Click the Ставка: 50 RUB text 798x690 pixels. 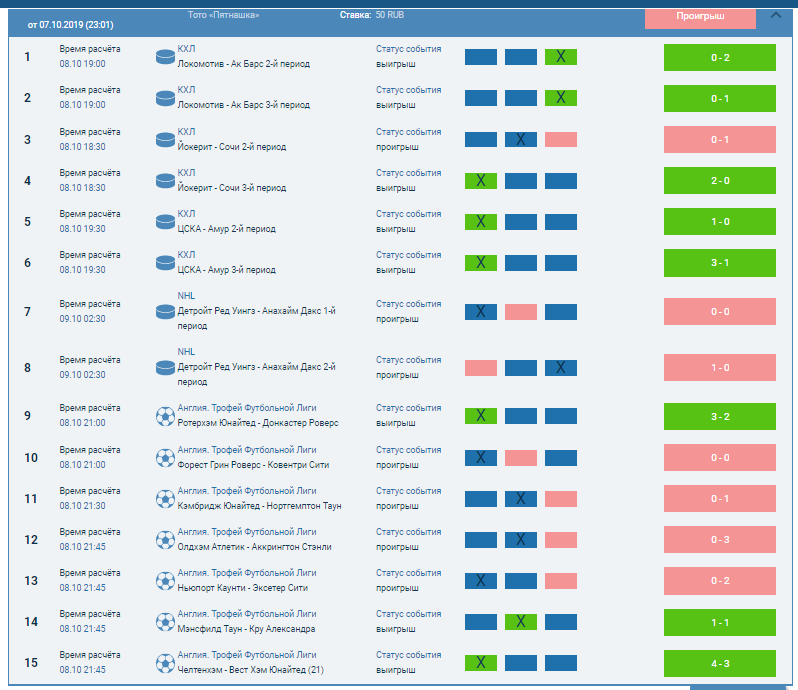click(372, 15)
